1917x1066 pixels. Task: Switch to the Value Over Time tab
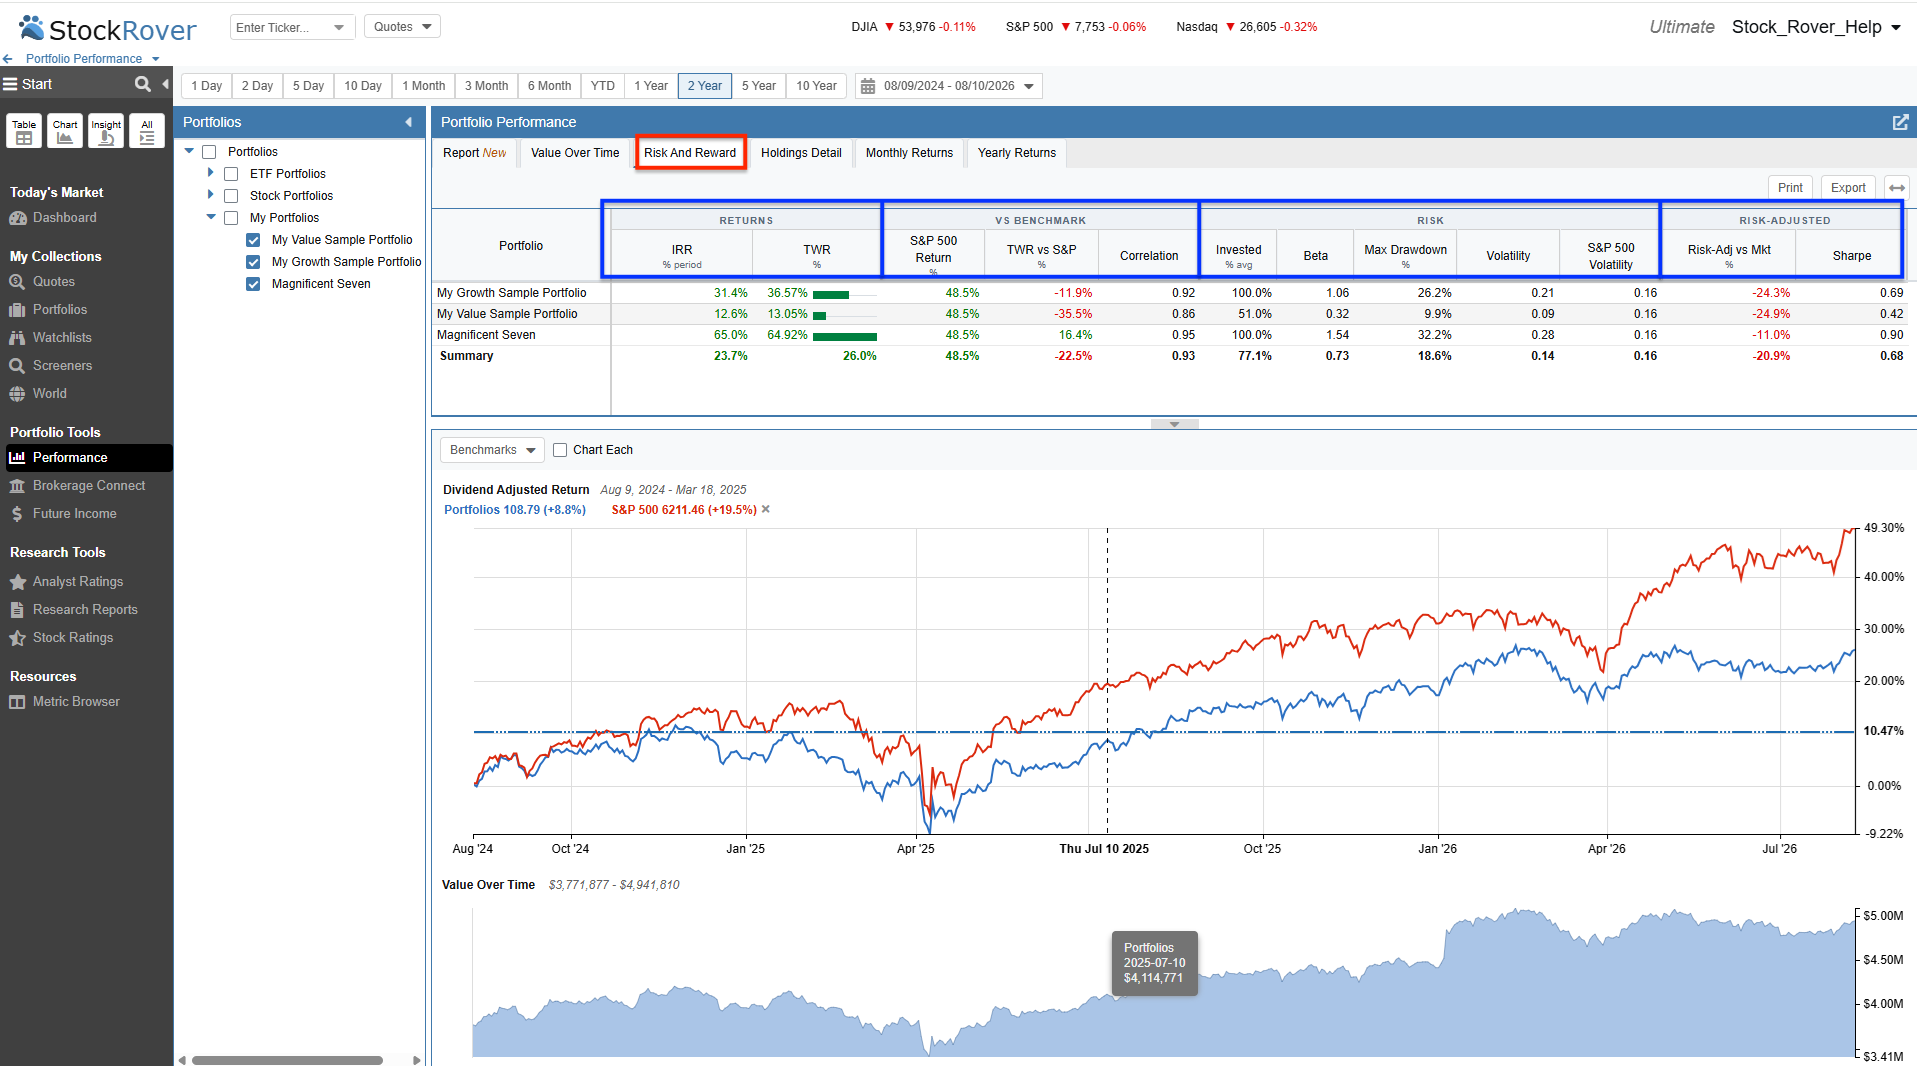pos(575,153)
